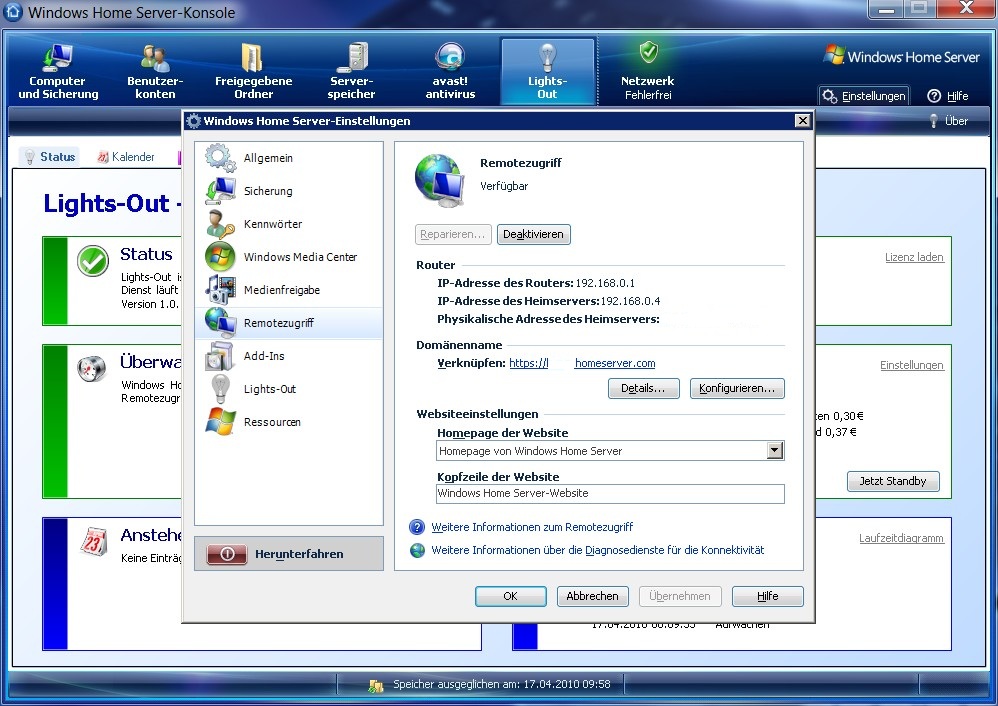The width and height of the screenshot is (998, 706).
Task: Click the Abbrechen button
Action: pyautogui.click(x=593, y=597)
